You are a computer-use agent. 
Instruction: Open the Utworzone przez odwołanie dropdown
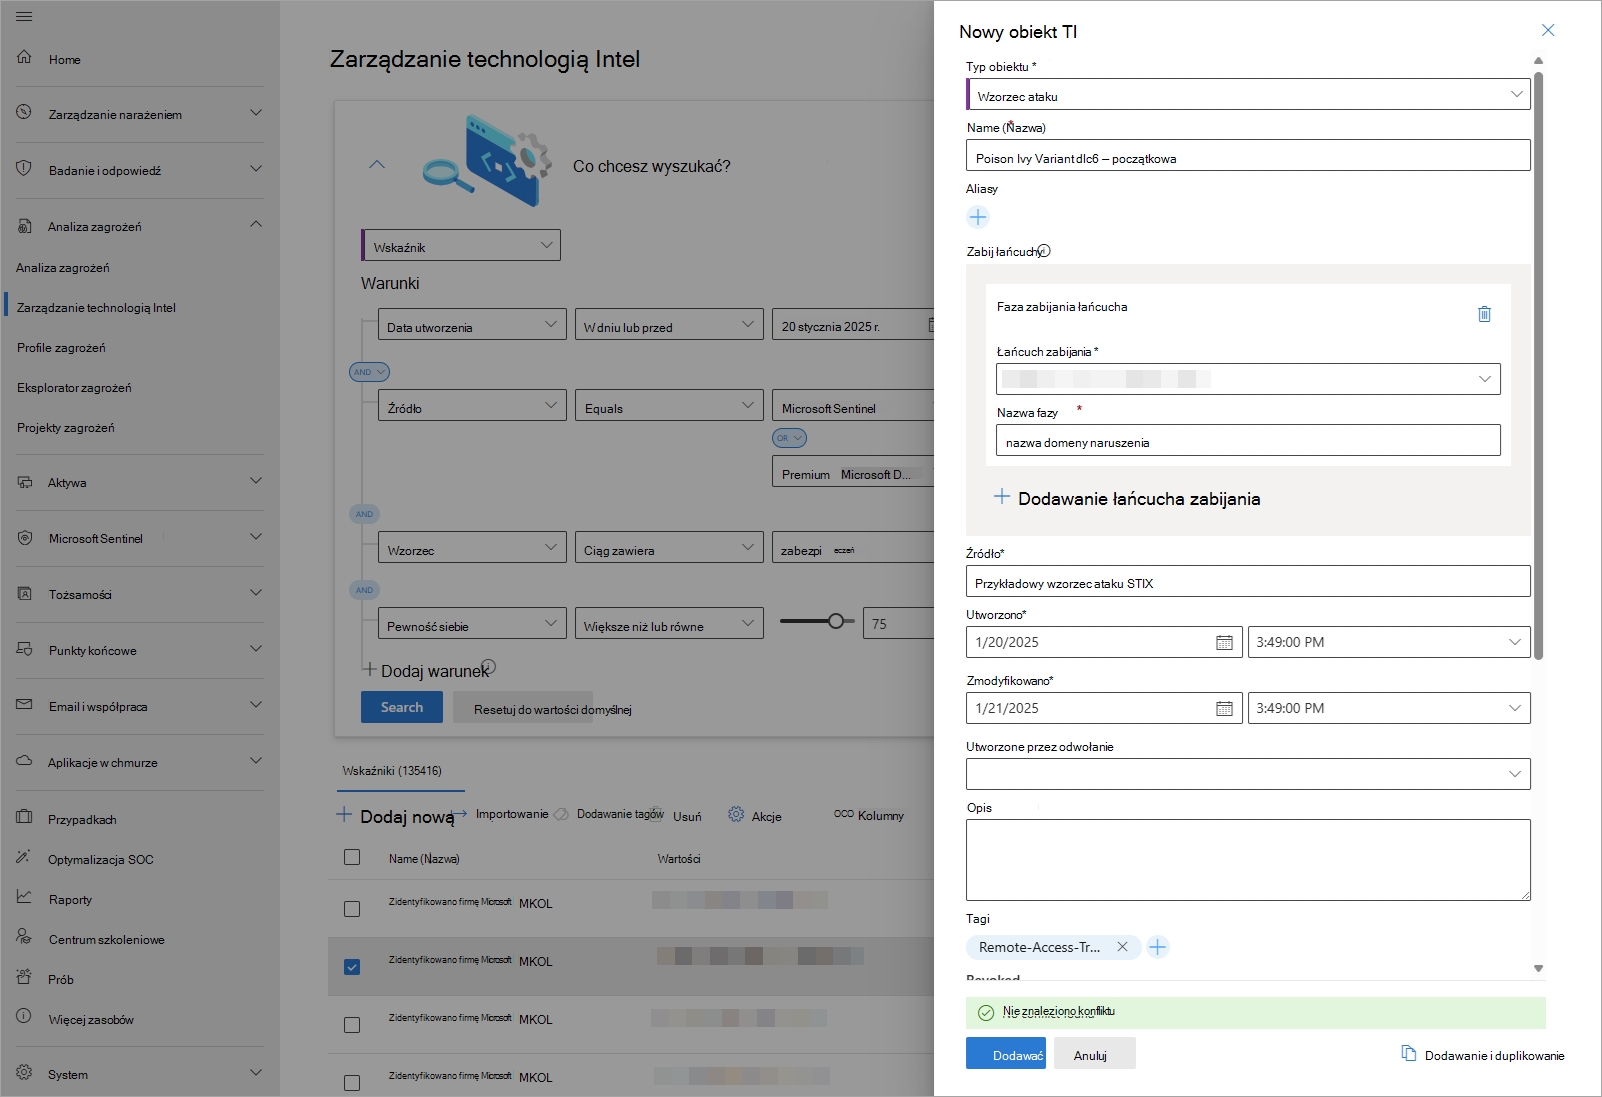click(1248, 774)
